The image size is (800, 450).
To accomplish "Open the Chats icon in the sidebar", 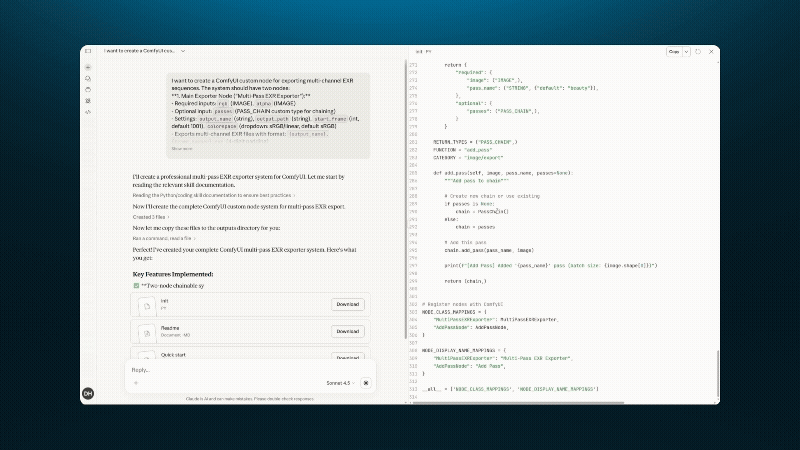I will (x=88, y=79).
